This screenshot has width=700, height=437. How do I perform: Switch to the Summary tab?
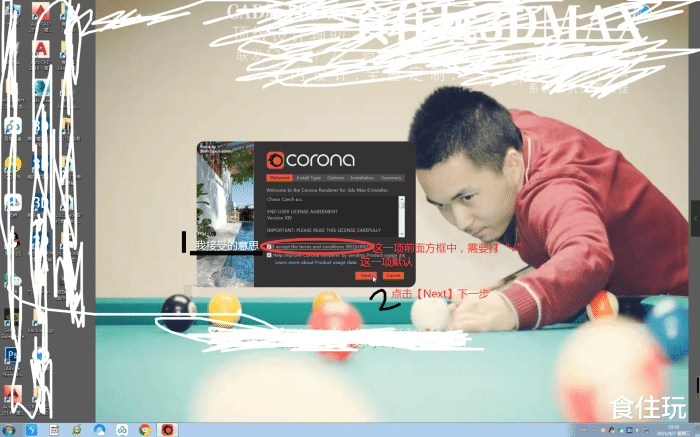click(391, 178)
